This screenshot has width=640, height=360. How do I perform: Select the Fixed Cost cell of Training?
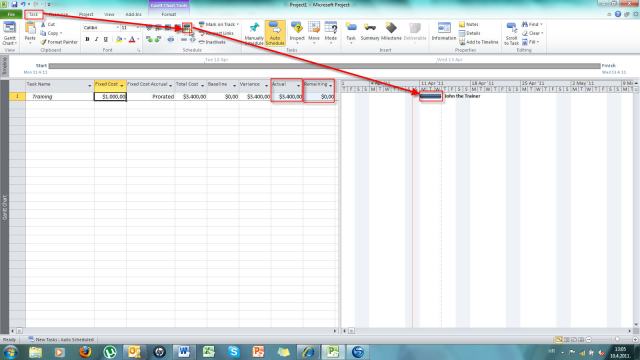[110, 97]
